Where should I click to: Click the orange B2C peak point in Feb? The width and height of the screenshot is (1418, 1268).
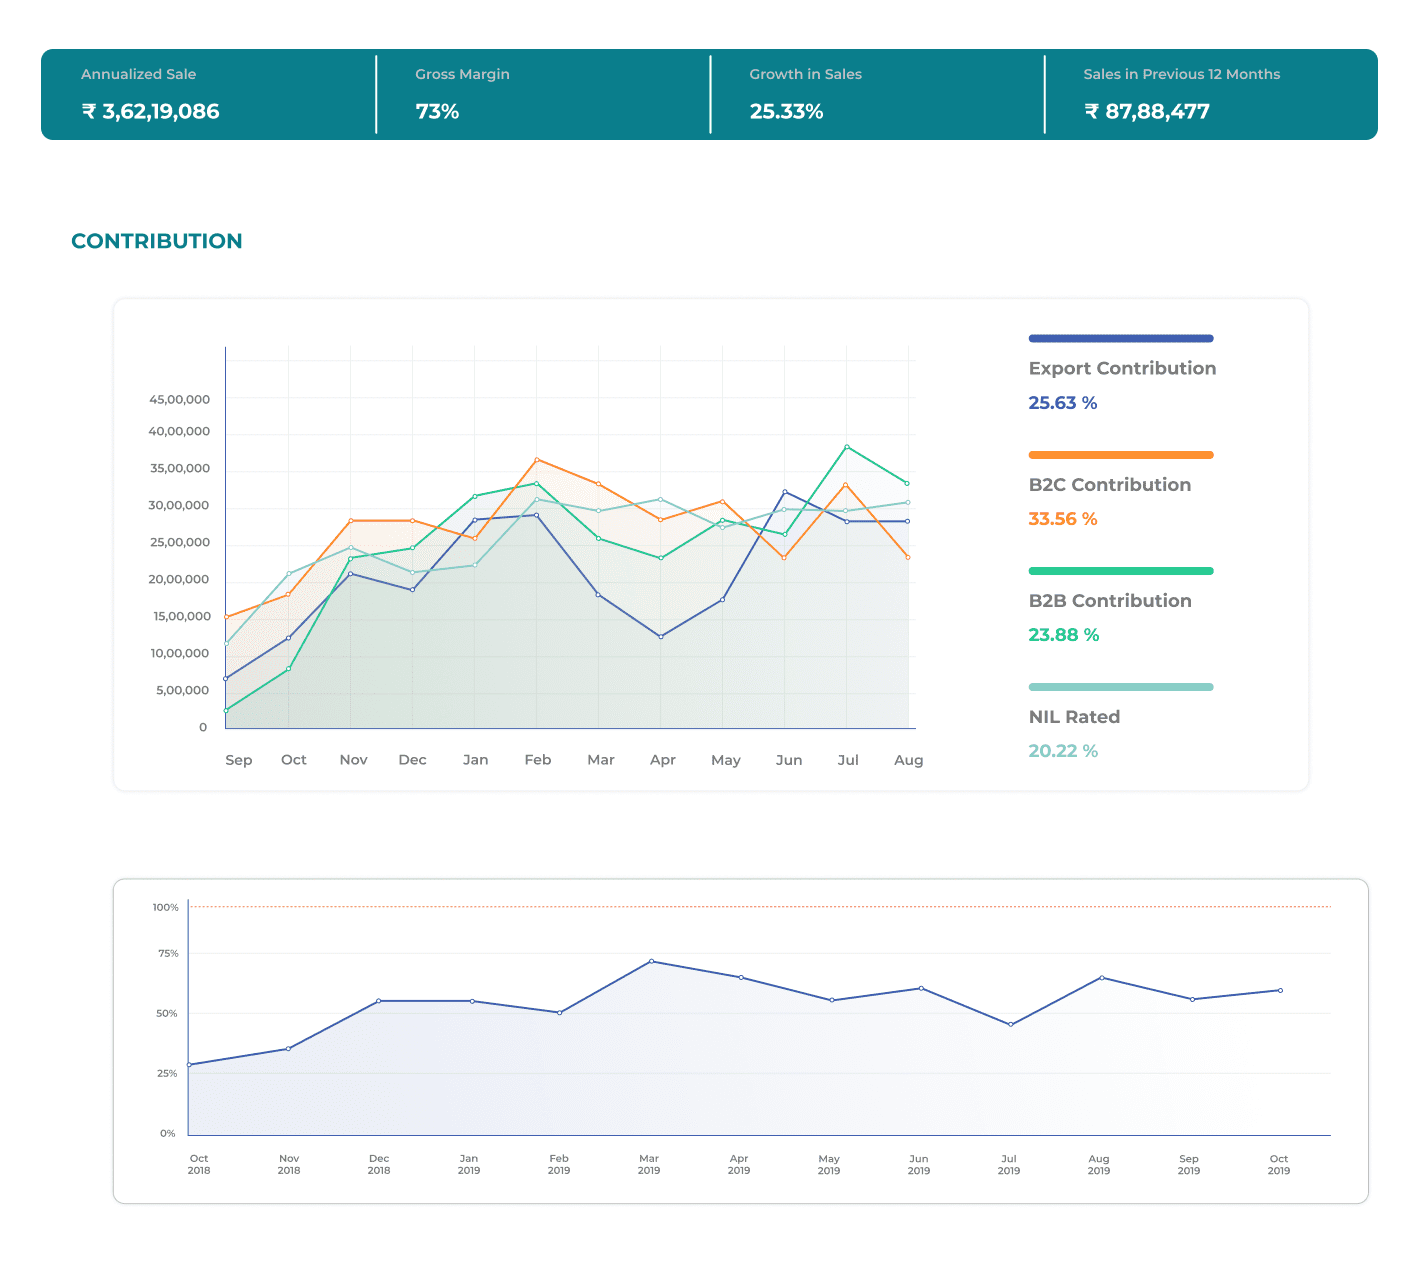(x=537, y=460)
